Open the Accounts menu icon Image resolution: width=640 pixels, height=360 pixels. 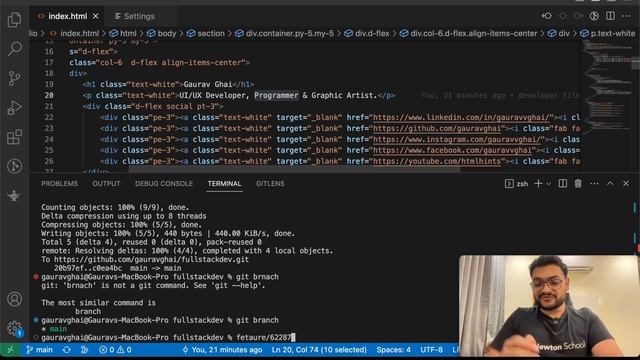(x=14, y=299)
